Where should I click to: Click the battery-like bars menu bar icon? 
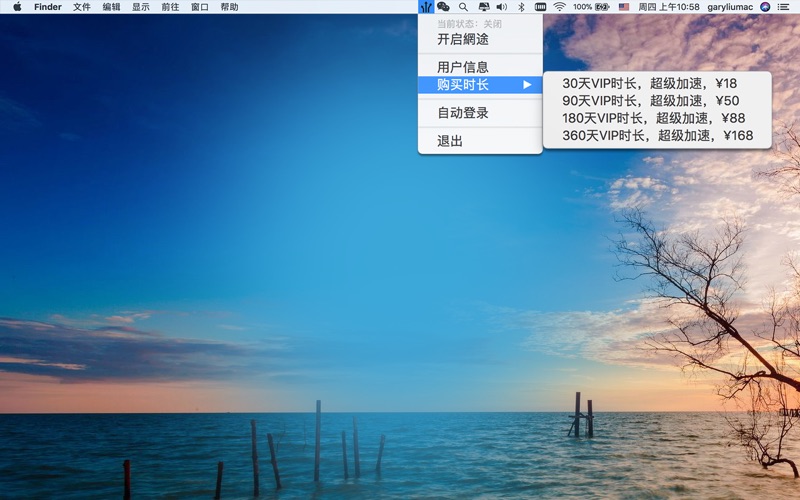[540, 7]
